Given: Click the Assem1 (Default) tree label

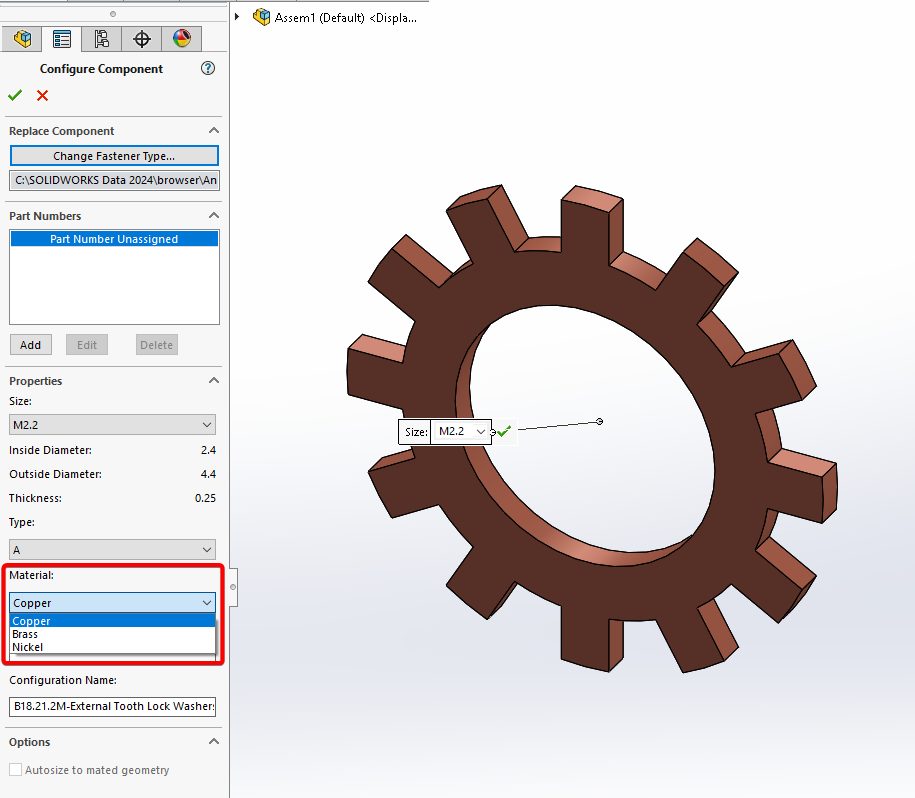Looking at the screenshot, I should click(x=345, y=18).
